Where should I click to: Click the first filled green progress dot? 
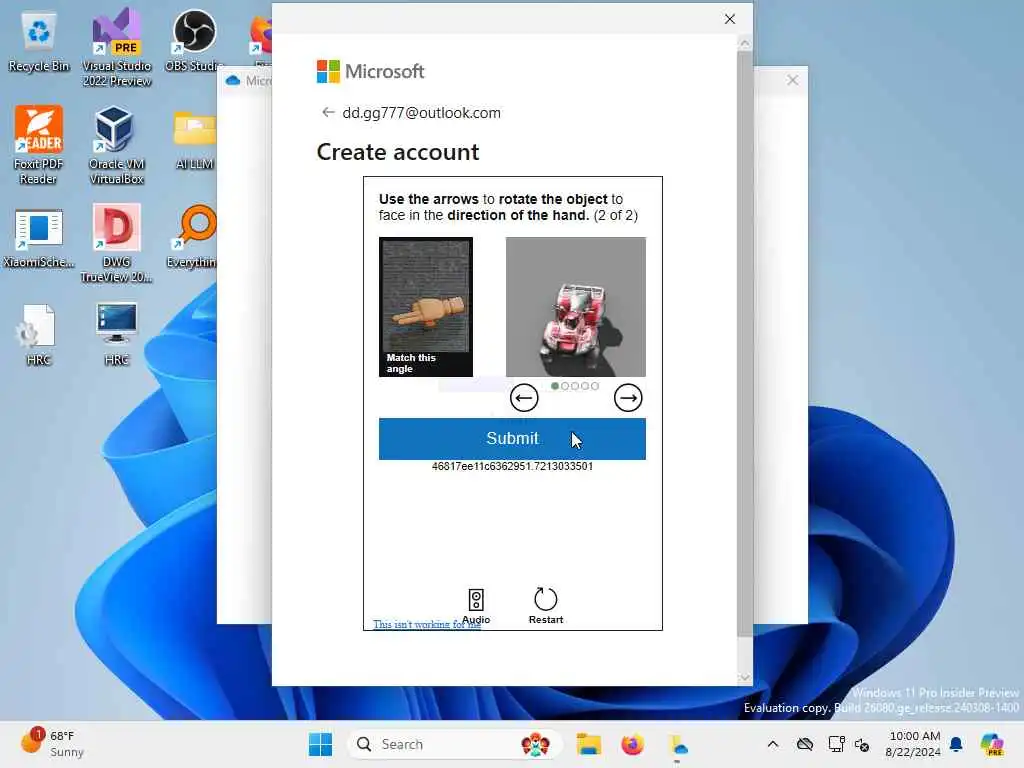pos(555,386)
